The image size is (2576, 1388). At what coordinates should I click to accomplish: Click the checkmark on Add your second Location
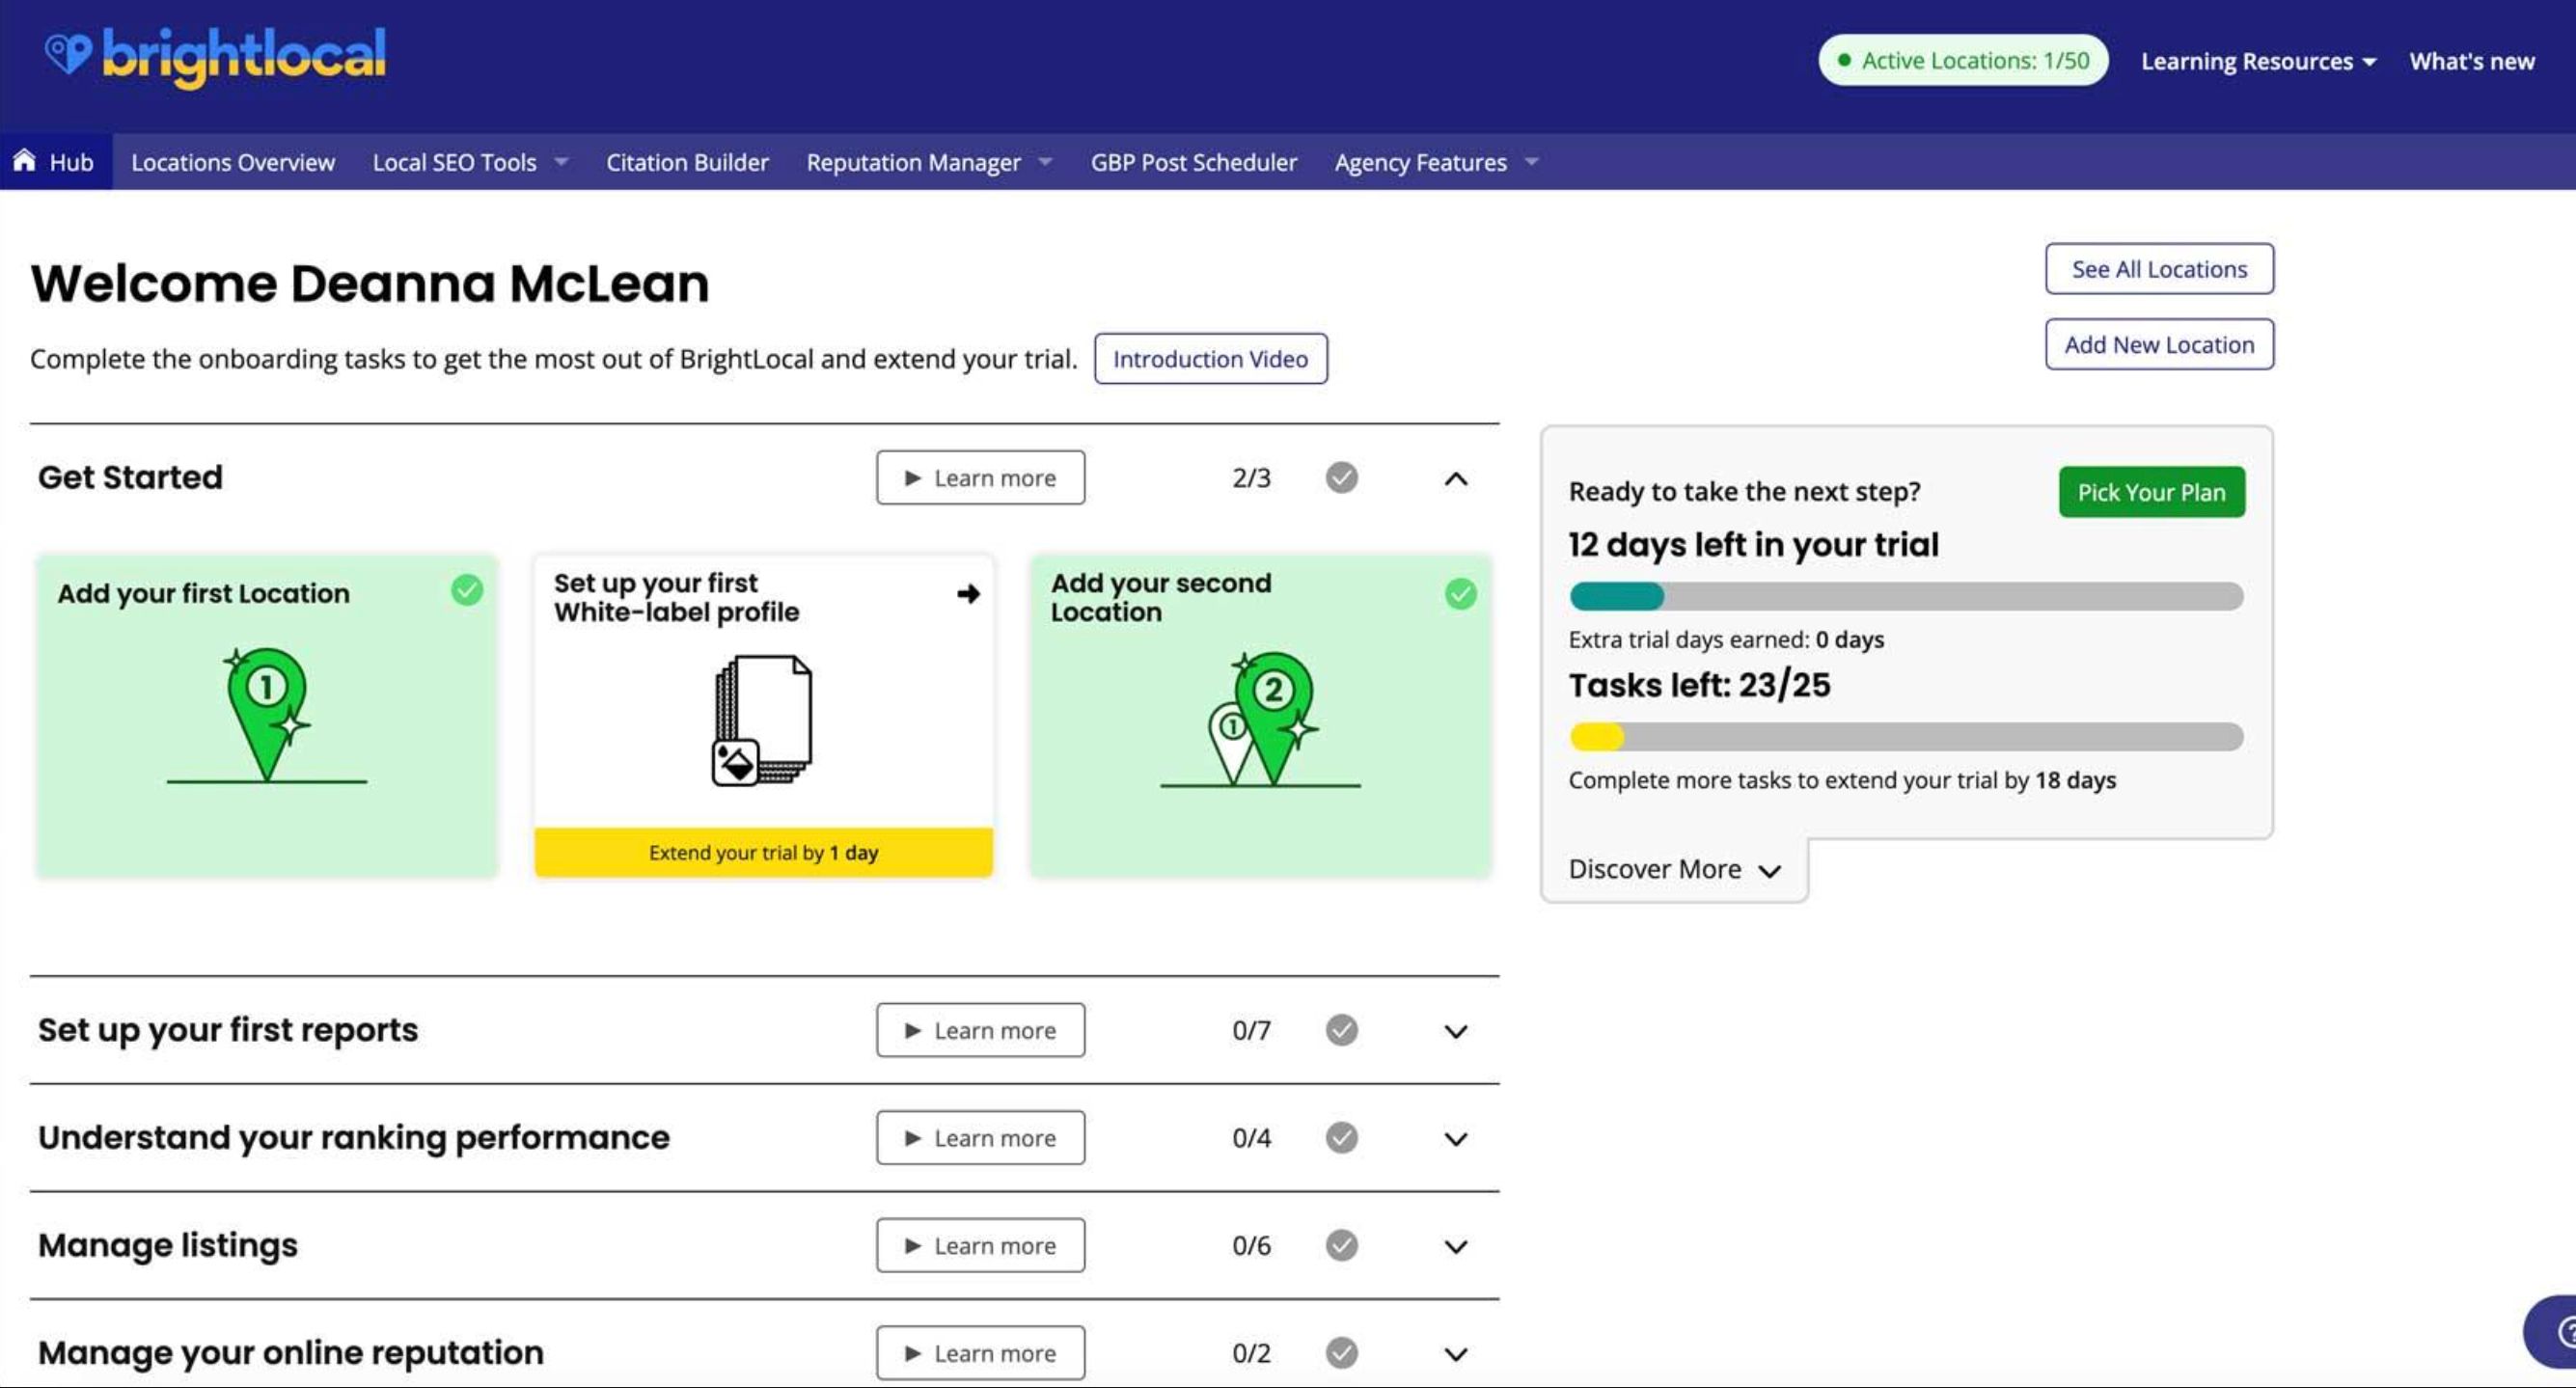(1461, 593)
